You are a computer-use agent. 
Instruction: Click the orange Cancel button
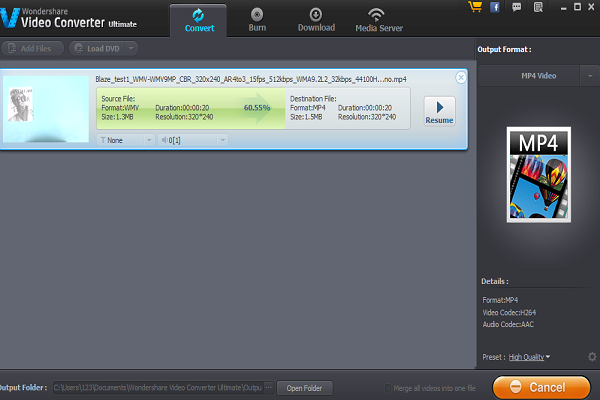(x=541, y=387)
